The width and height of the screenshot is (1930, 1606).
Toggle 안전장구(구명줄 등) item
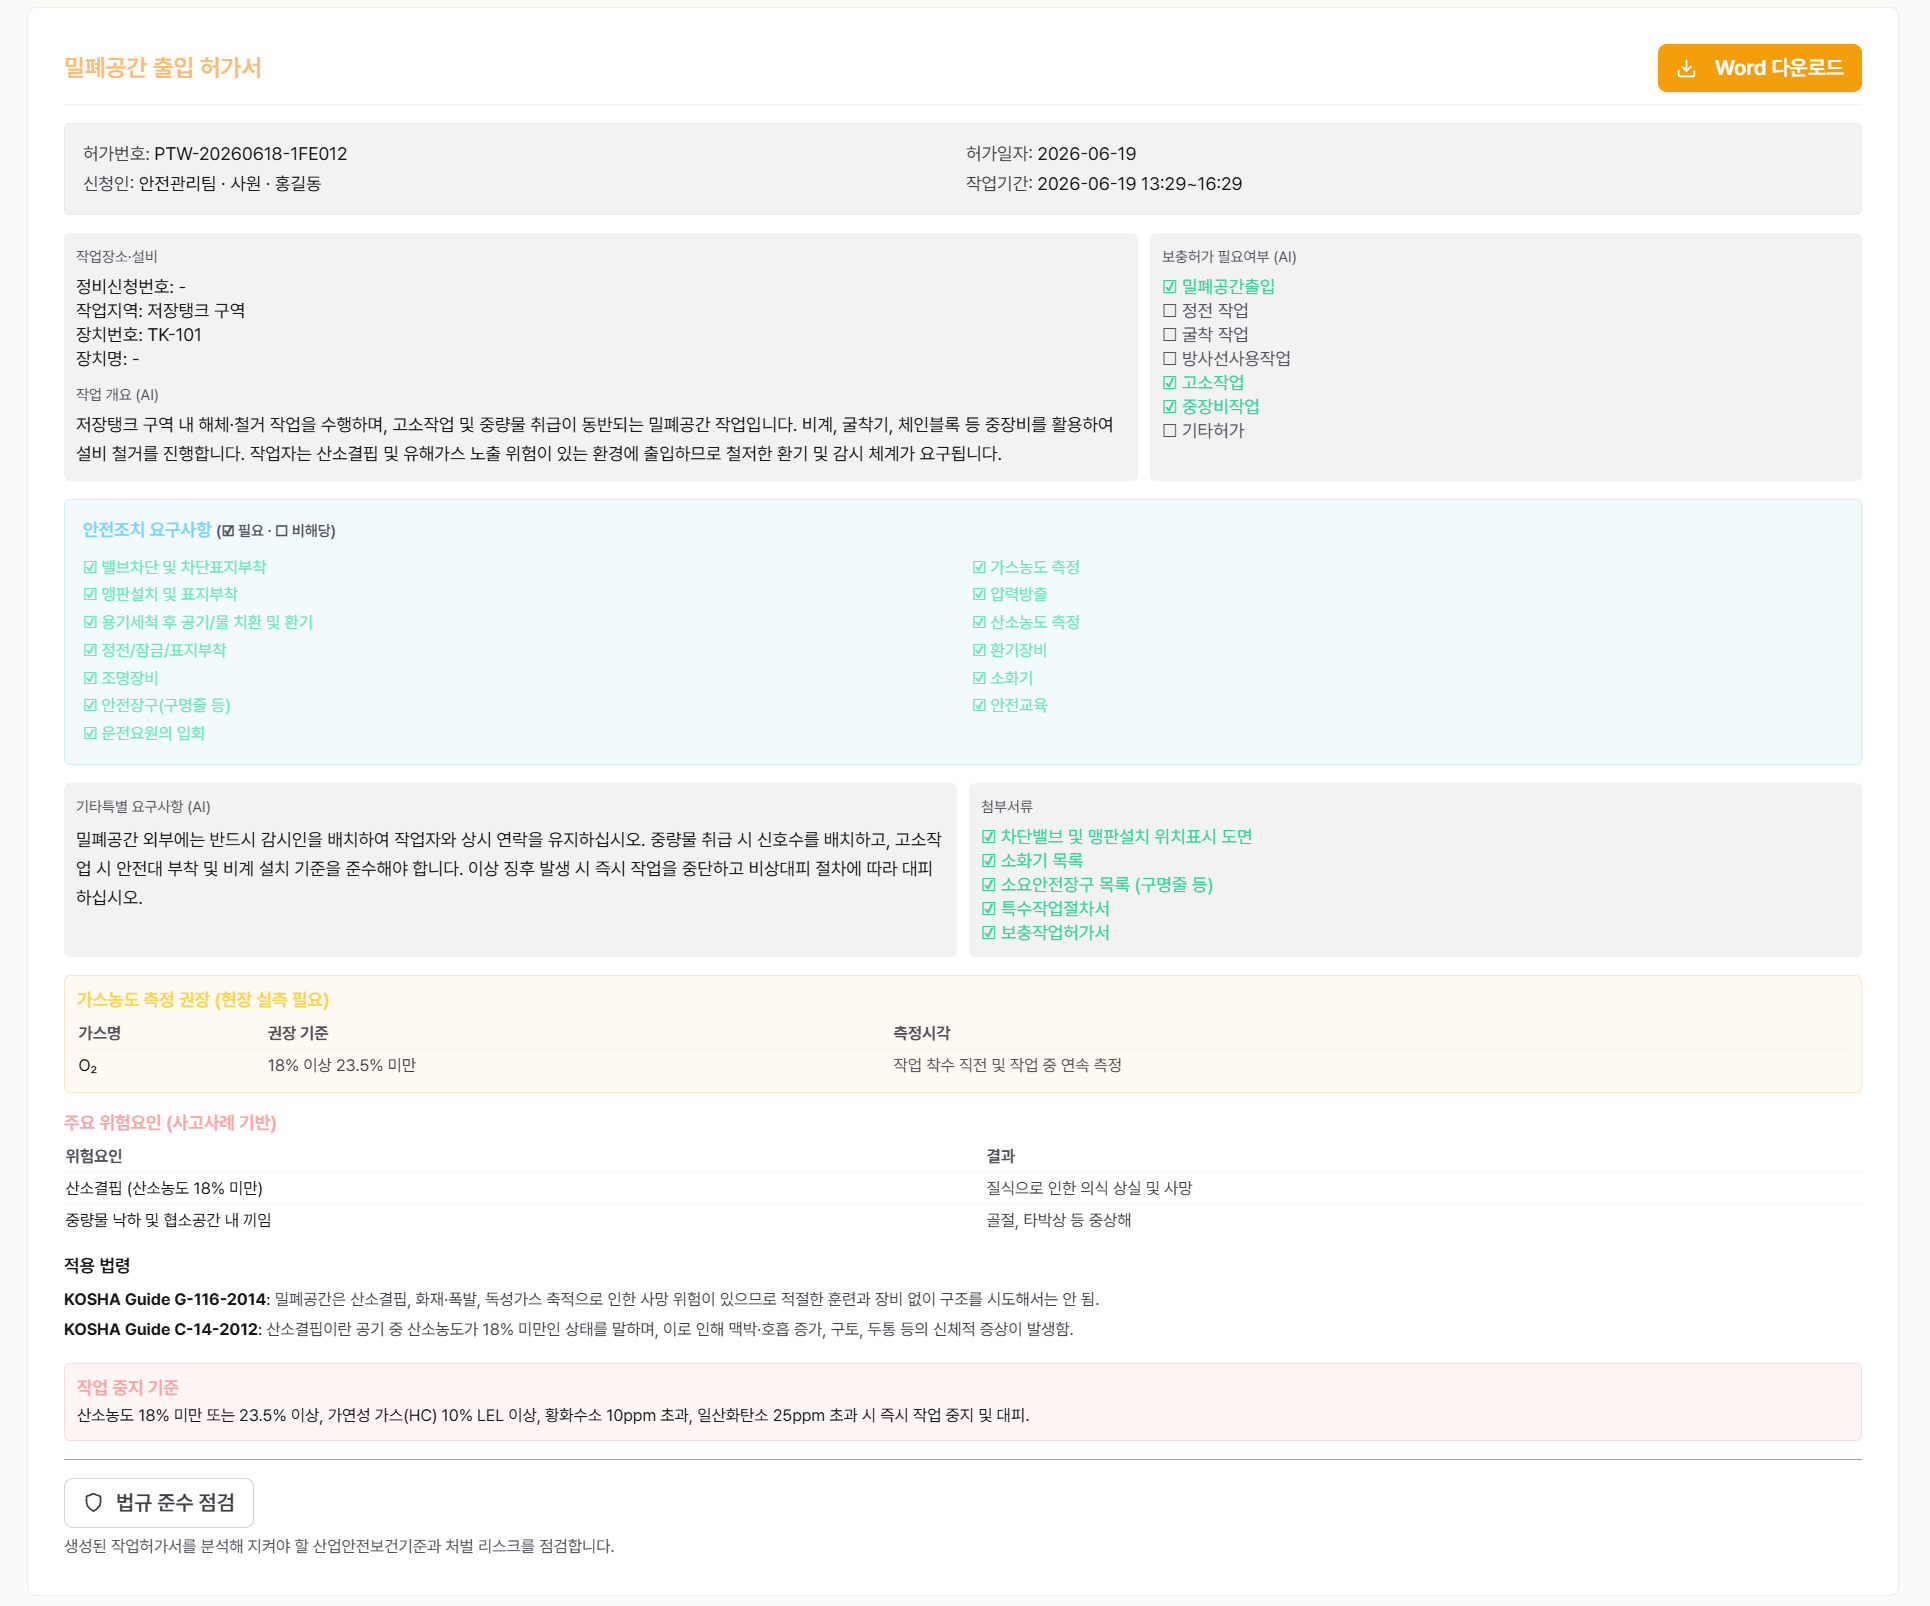click(157, 705)
